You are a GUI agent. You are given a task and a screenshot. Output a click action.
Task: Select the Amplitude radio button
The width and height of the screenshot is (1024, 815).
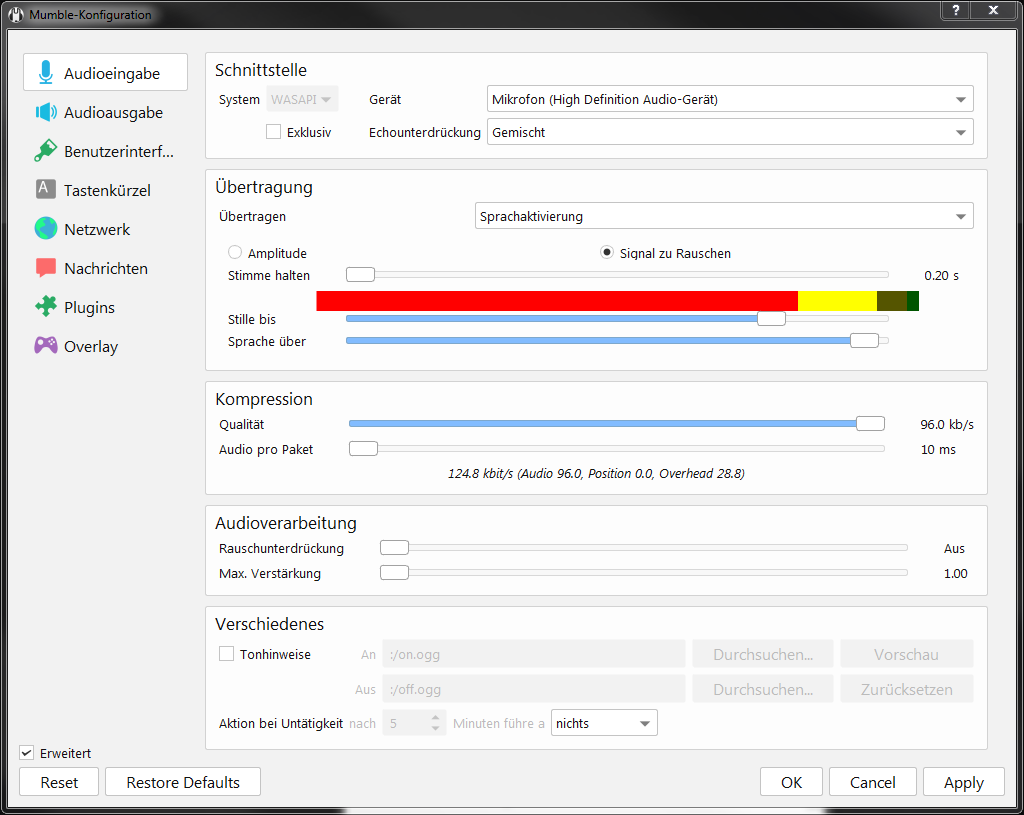pos(235,253)
